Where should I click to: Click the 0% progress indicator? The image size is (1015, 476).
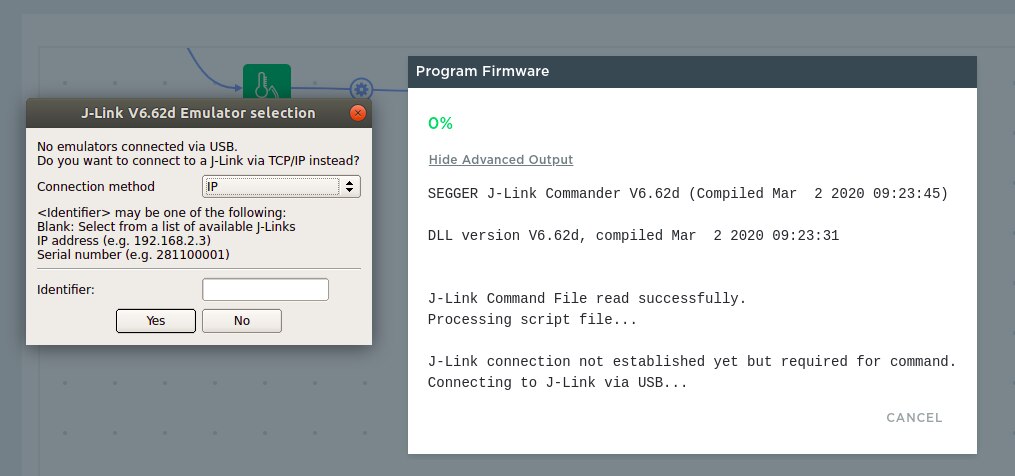(x=440, y=124)
